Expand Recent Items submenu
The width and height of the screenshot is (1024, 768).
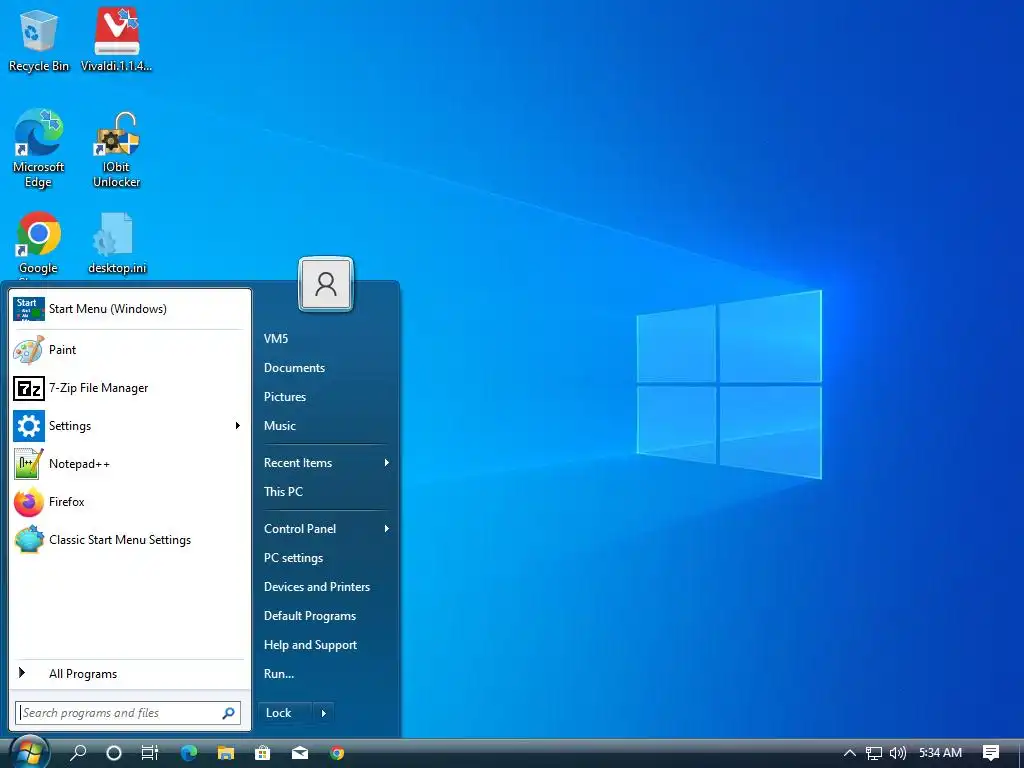pos(327,463)
